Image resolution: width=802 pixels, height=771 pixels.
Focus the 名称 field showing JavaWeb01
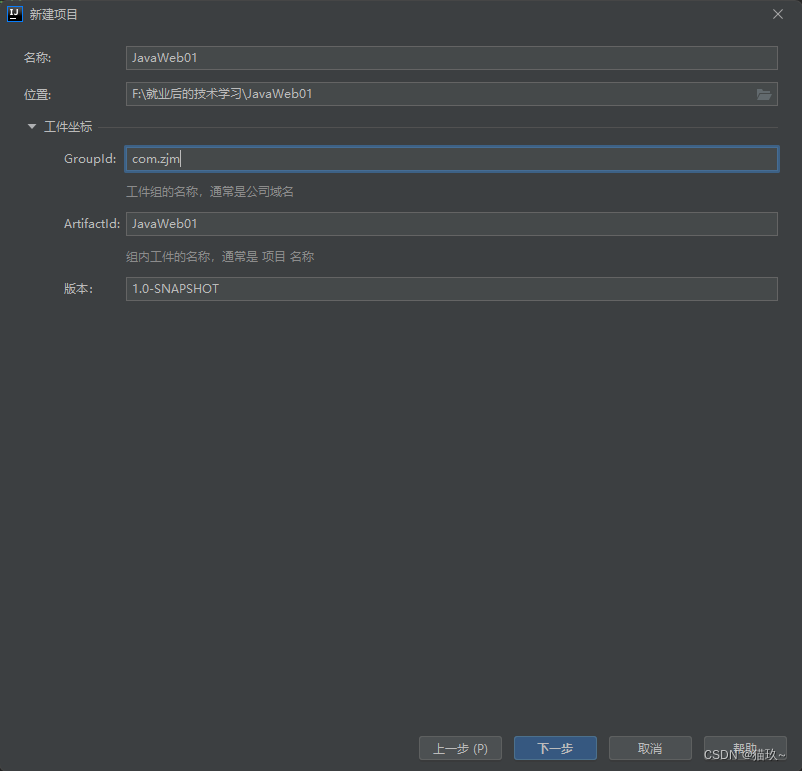[x=450, y=58]
